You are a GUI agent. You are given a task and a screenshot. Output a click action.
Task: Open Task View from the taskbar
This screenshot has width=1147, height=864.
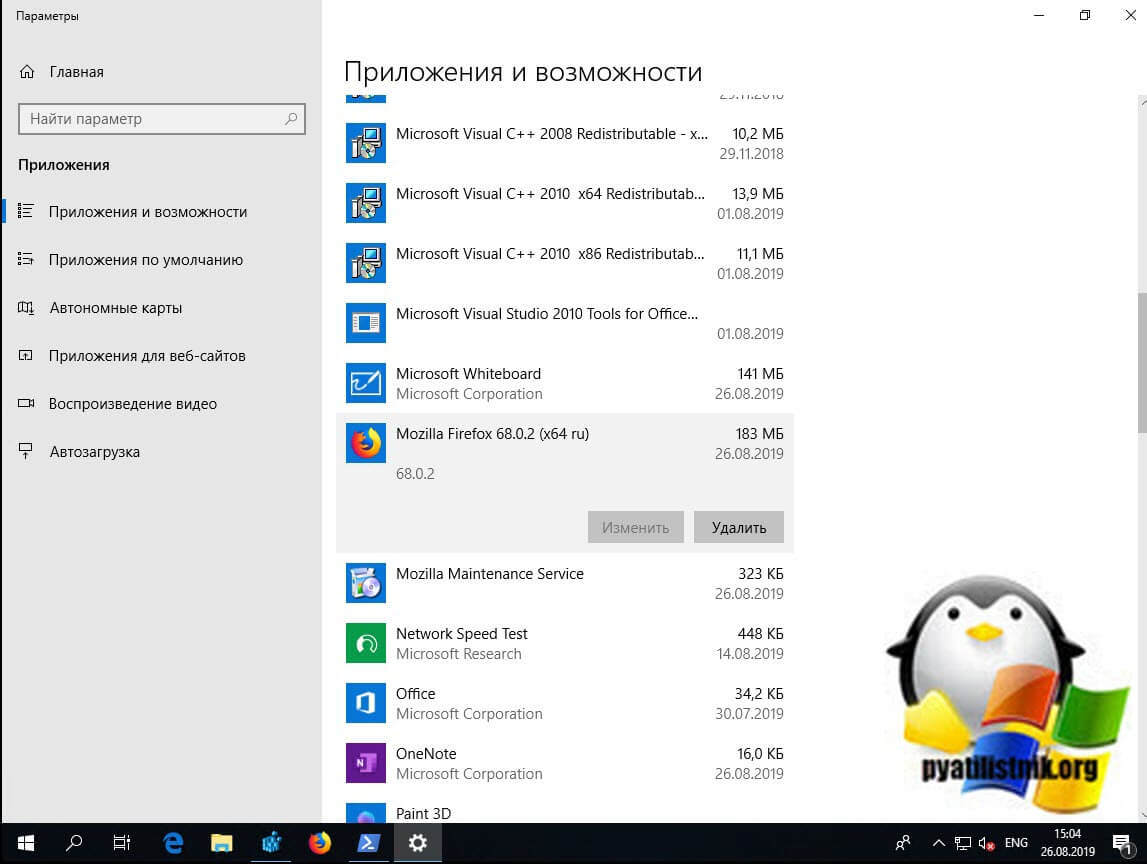[x=121, y=843]
